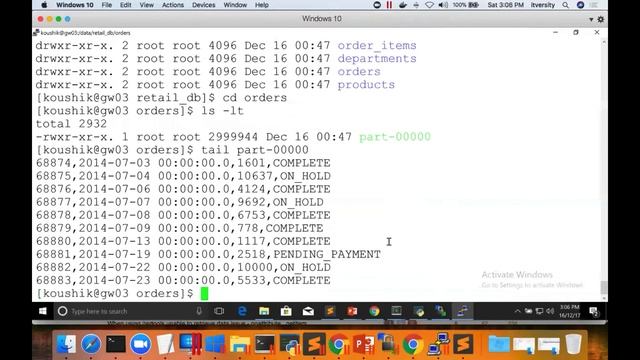Open the Parallels gear configuration icon
Image resolution: width=640 pixels, height=360 pixels.
[600, 19]
